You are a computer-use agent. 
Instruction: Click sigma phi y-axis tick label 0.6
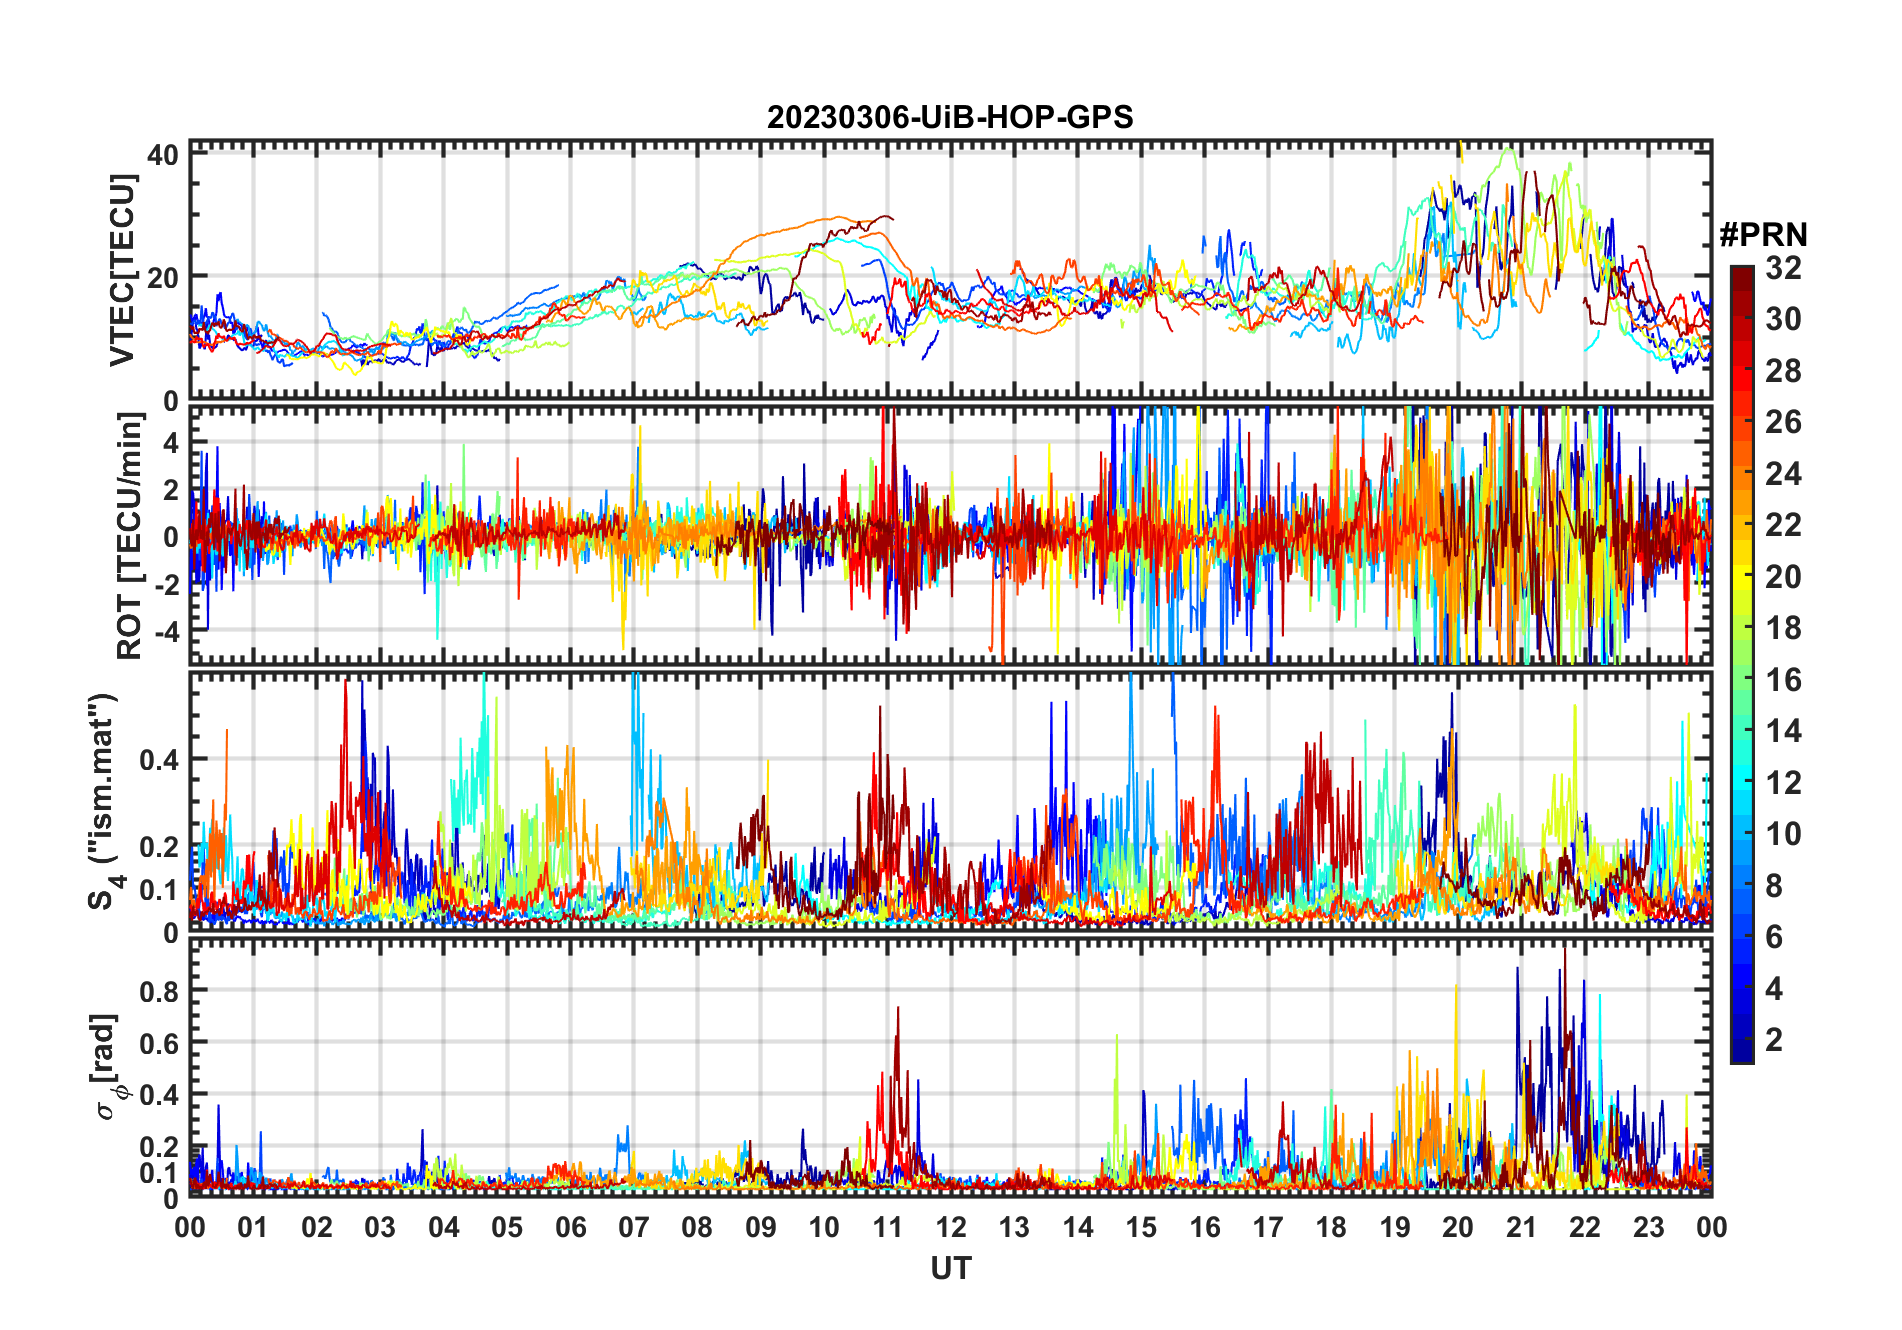[160, 1043]
